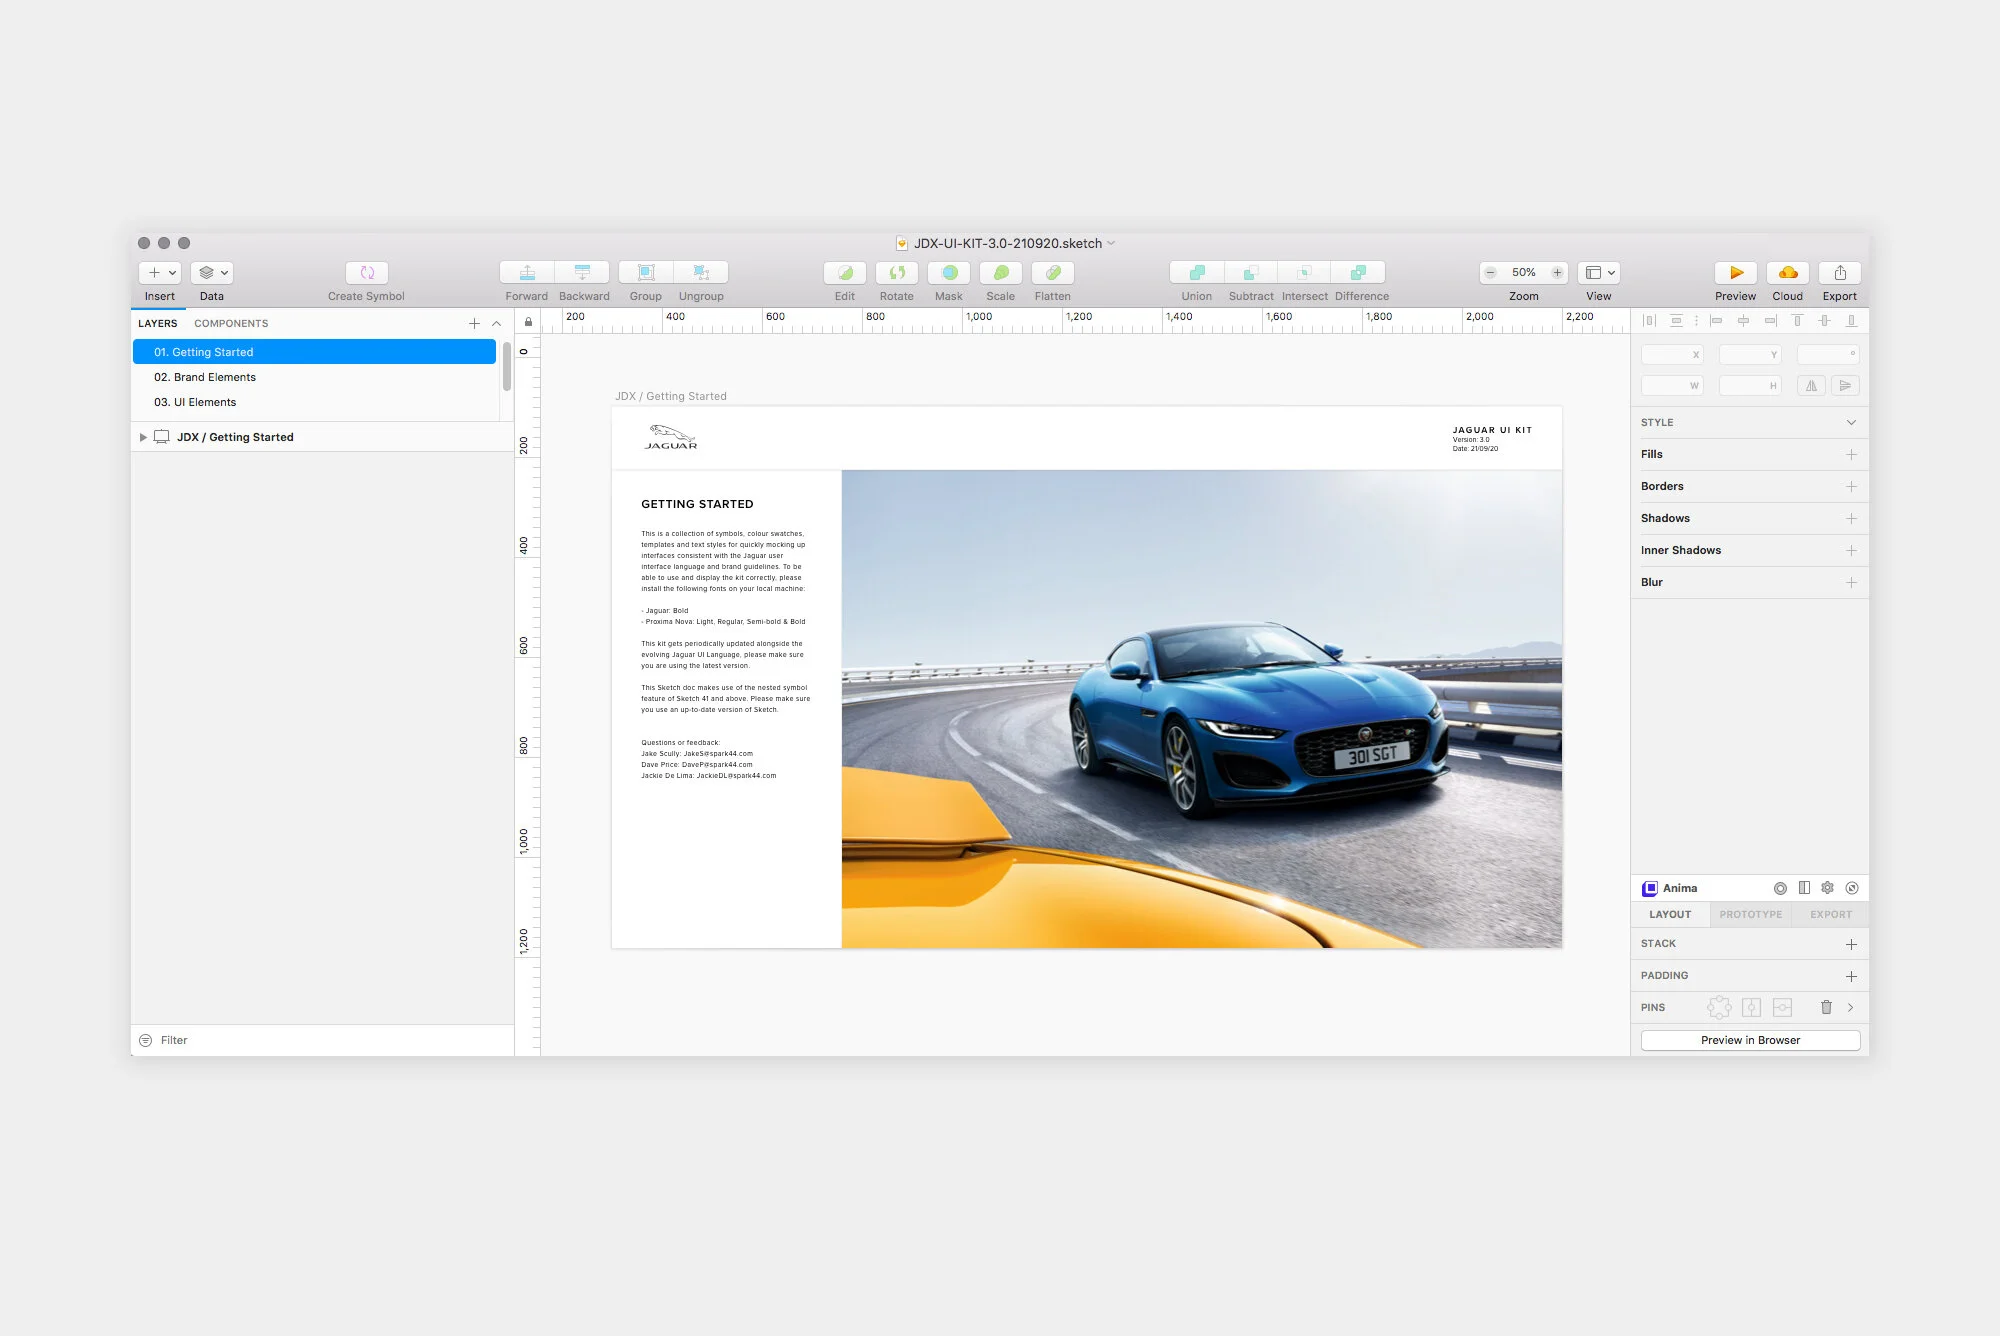
Task: Click the Cloud upload icon
Action: [1788, 273]
